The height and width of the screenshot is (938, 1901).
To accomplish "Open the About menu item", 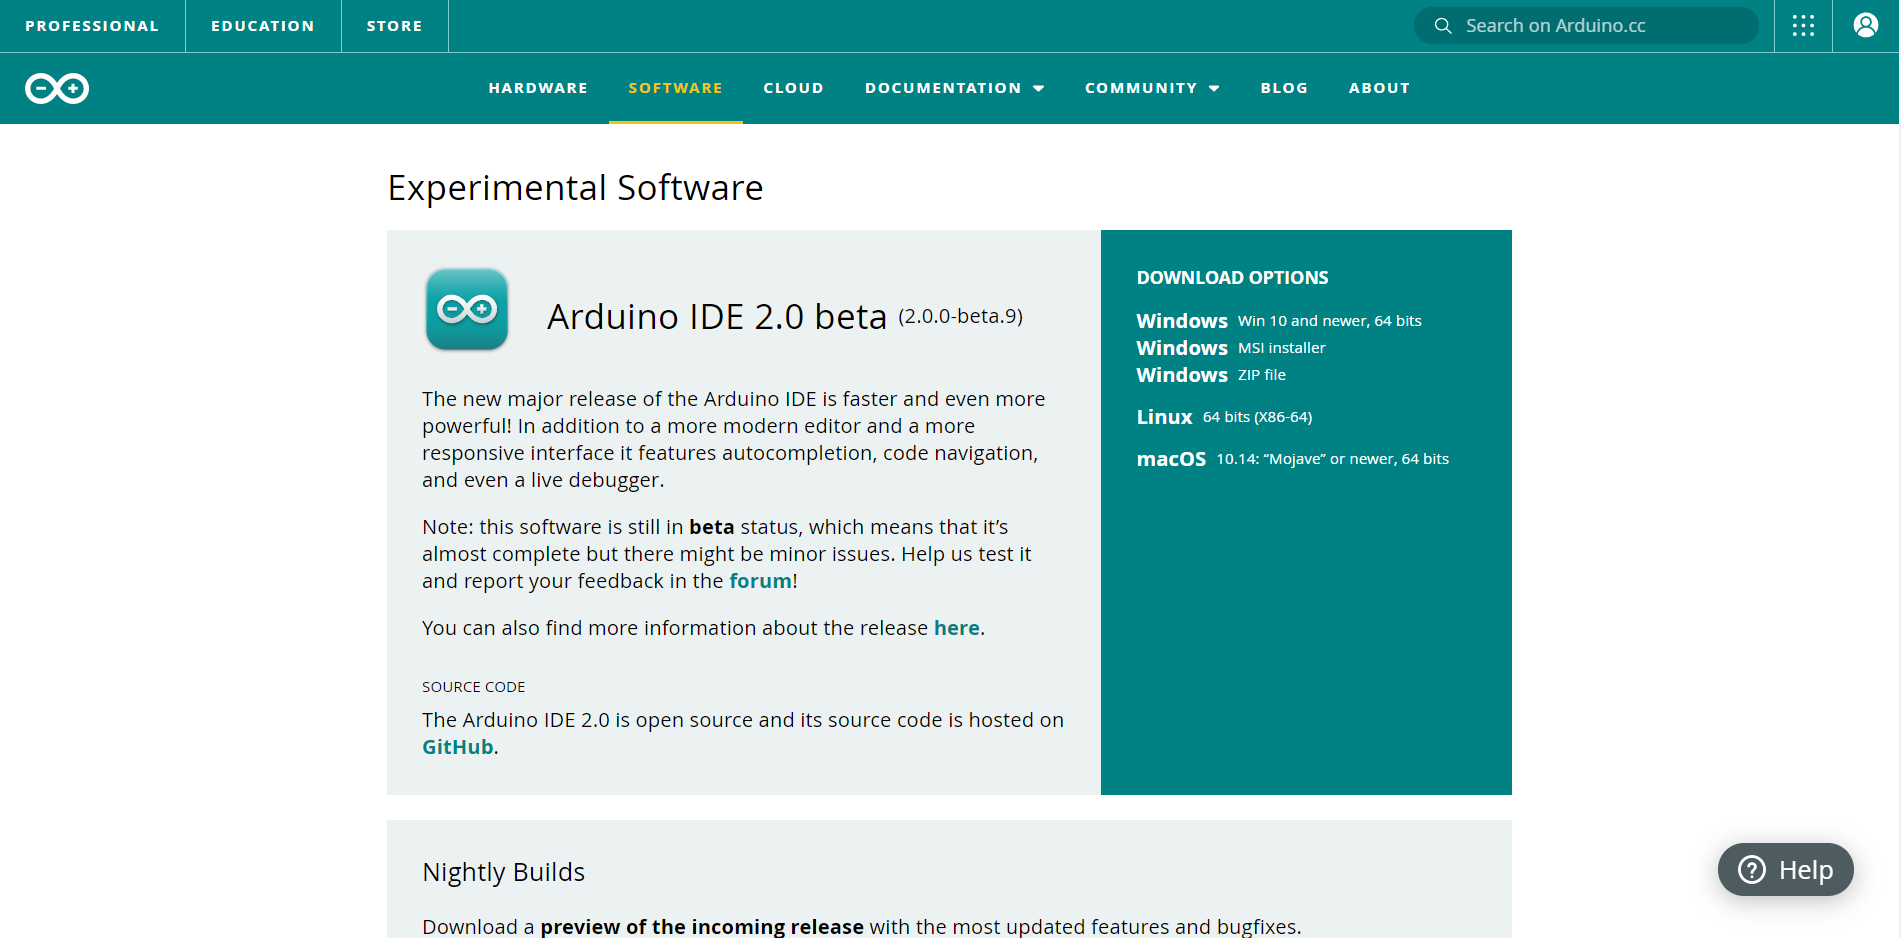I will coord(1379,88).
